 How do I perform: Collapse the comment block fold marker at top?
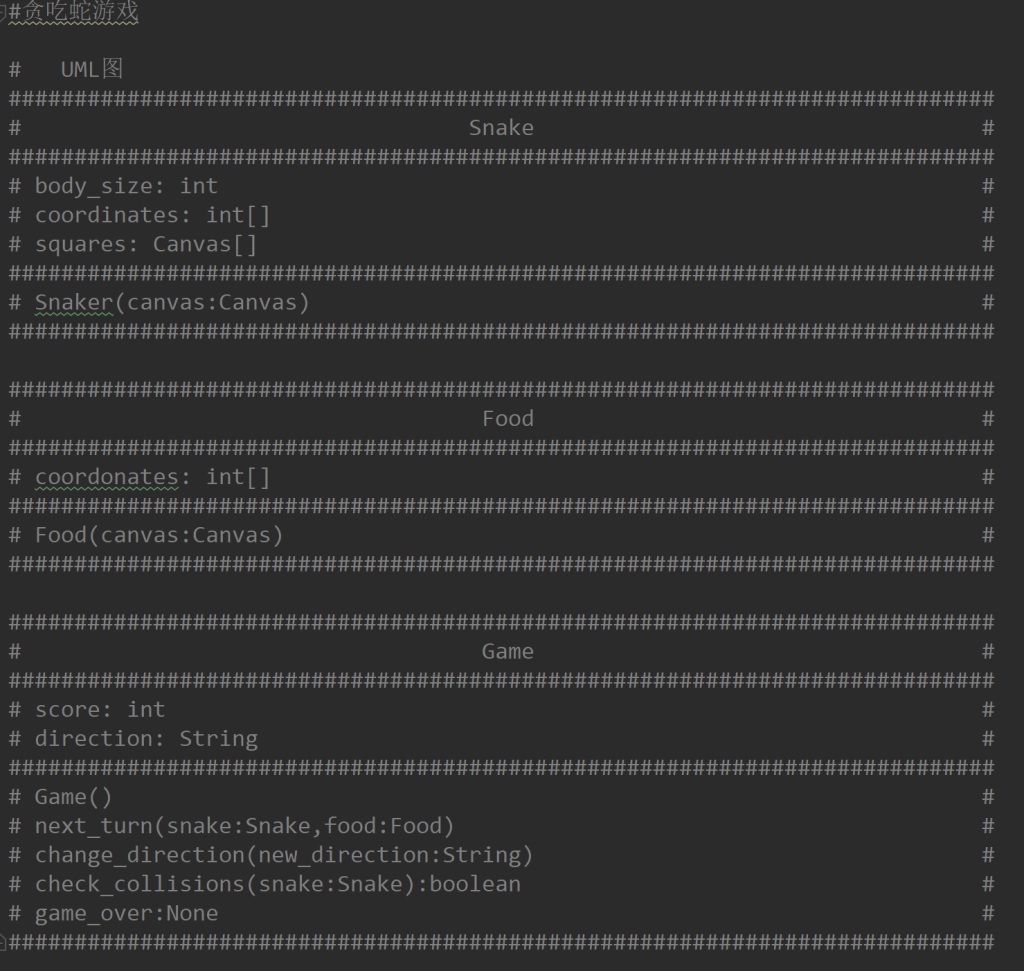(3, 12)
